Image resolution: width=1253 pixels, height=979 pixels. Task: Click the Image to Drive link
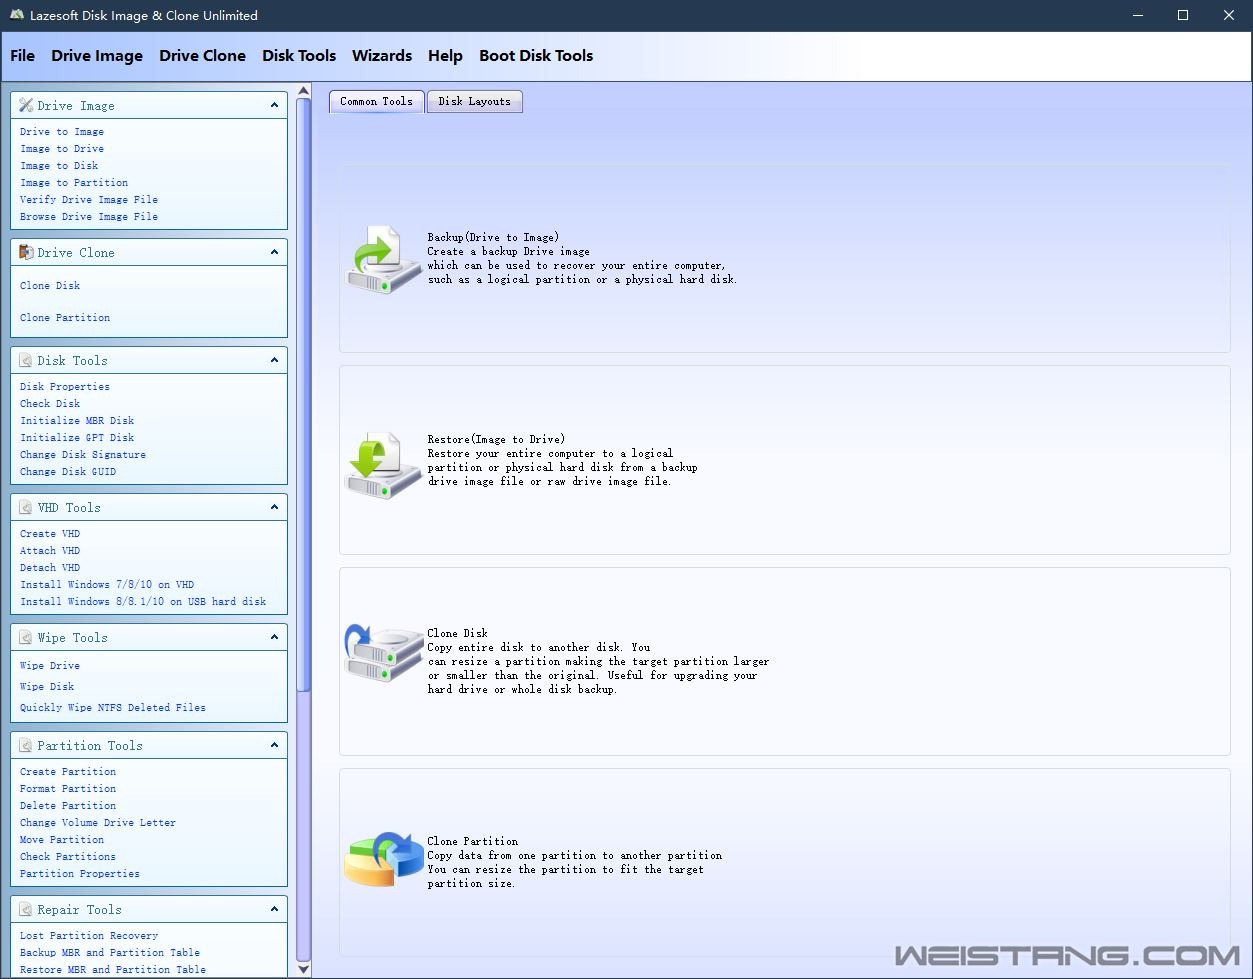pos(62,149)
